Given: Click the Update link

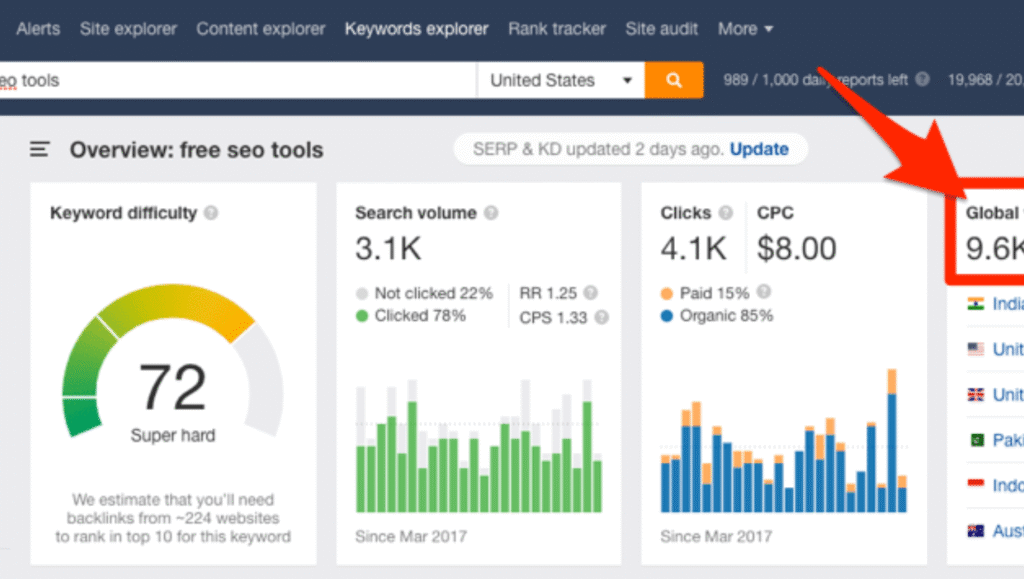Looking at the screenshot, I should [x=759, y=149].
